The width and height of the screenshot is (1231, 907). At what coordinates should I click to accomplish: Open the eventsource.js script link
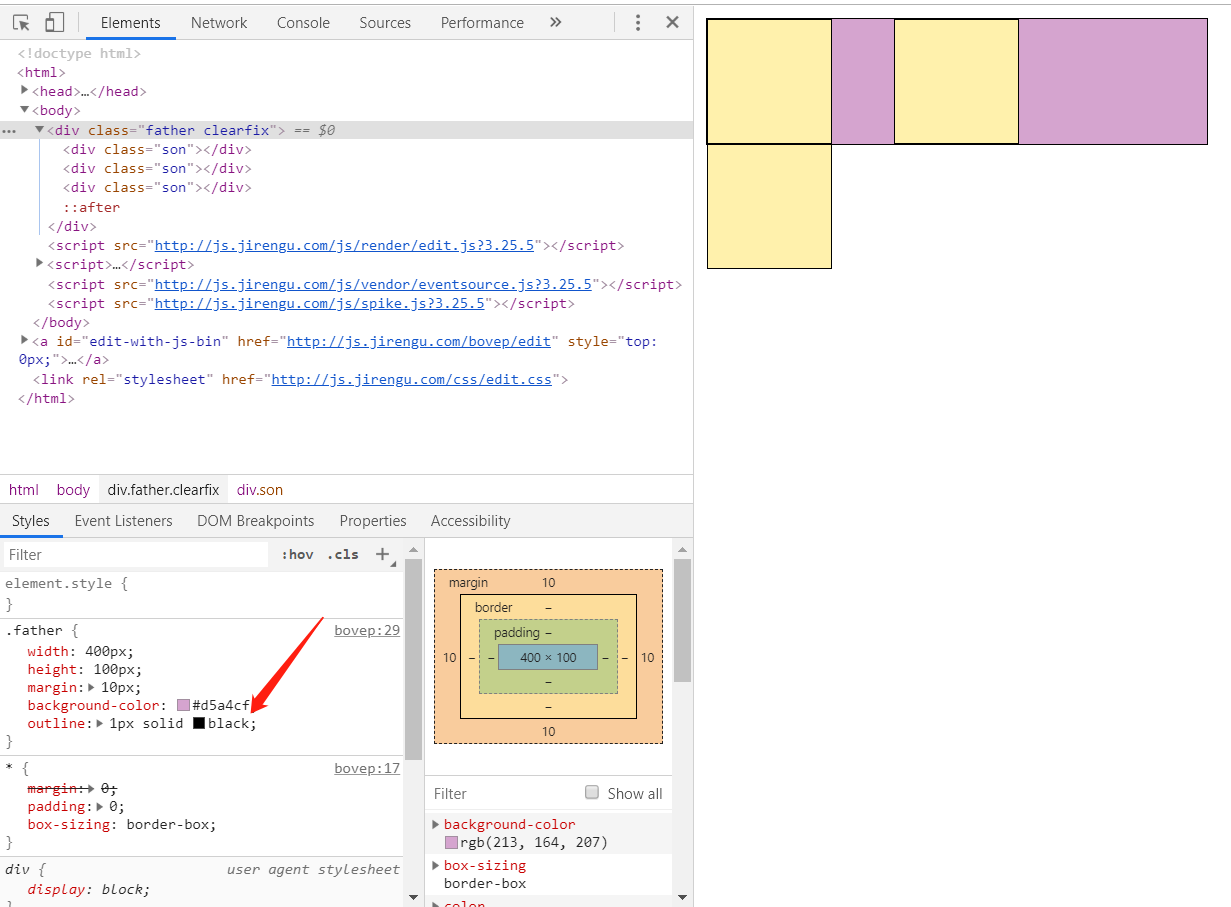(x=375, y=284)
